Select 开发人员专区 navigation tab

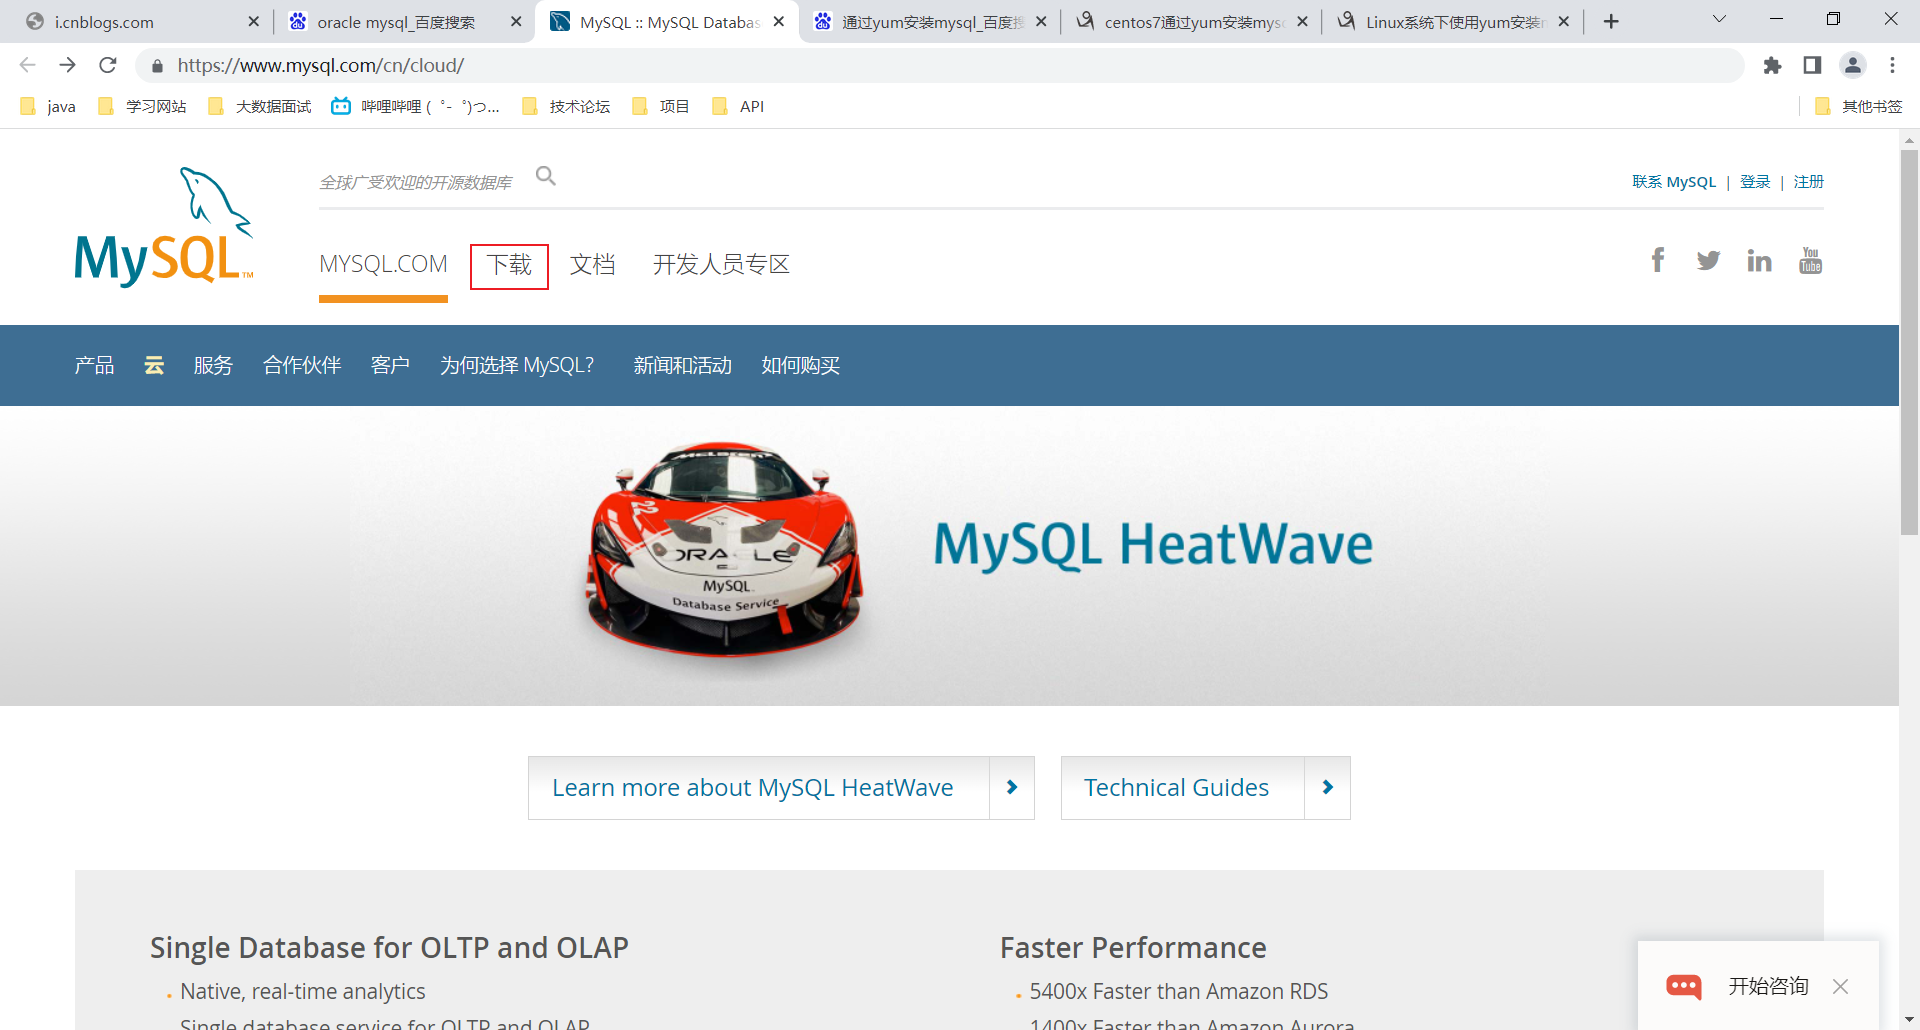tap(722, 264)
